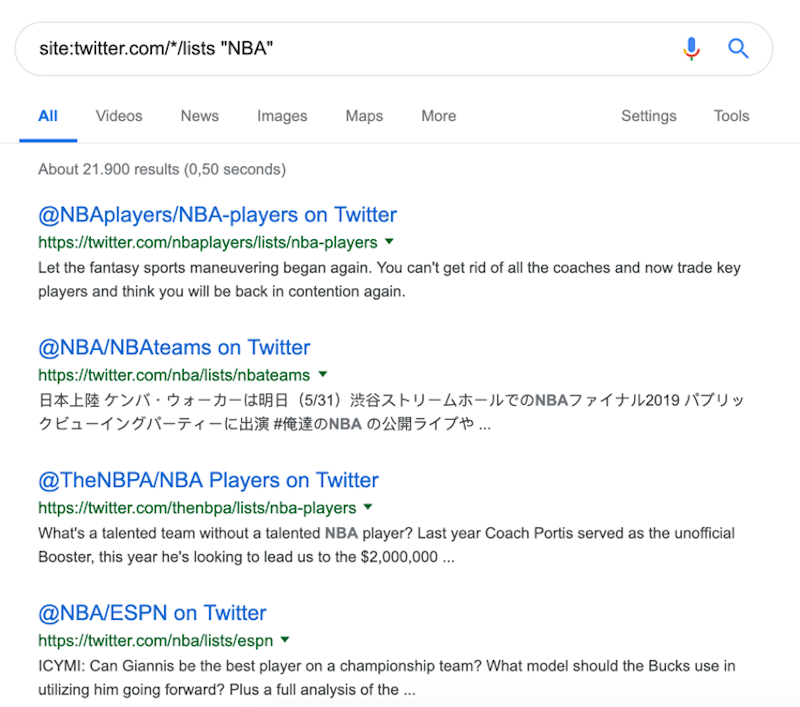Image resolution: width=800 pixels, height=707 pixels.
Task: Switch to the News tab
Action: (199, 116)
